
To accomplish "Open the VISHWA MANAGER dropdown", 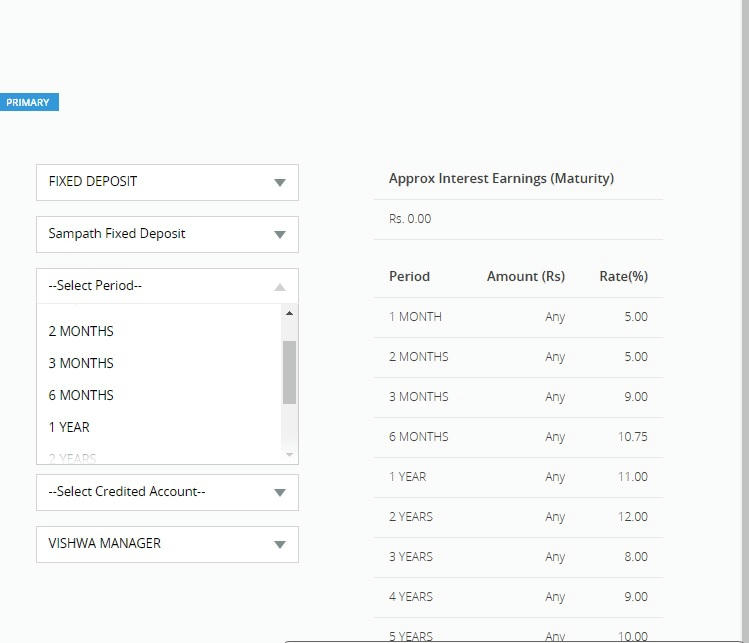I will [x=167, y=544].
